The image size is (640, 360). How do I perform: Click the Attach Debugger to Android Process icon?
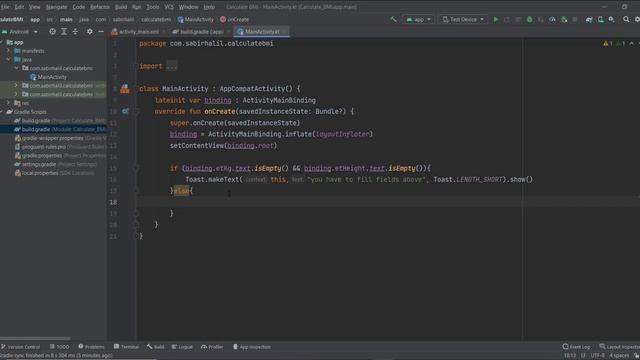point(564,19)
